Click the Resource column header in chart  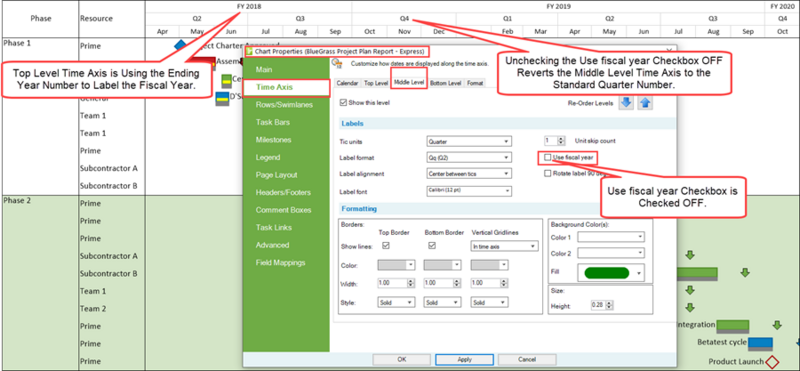click(x=96, y=18)
